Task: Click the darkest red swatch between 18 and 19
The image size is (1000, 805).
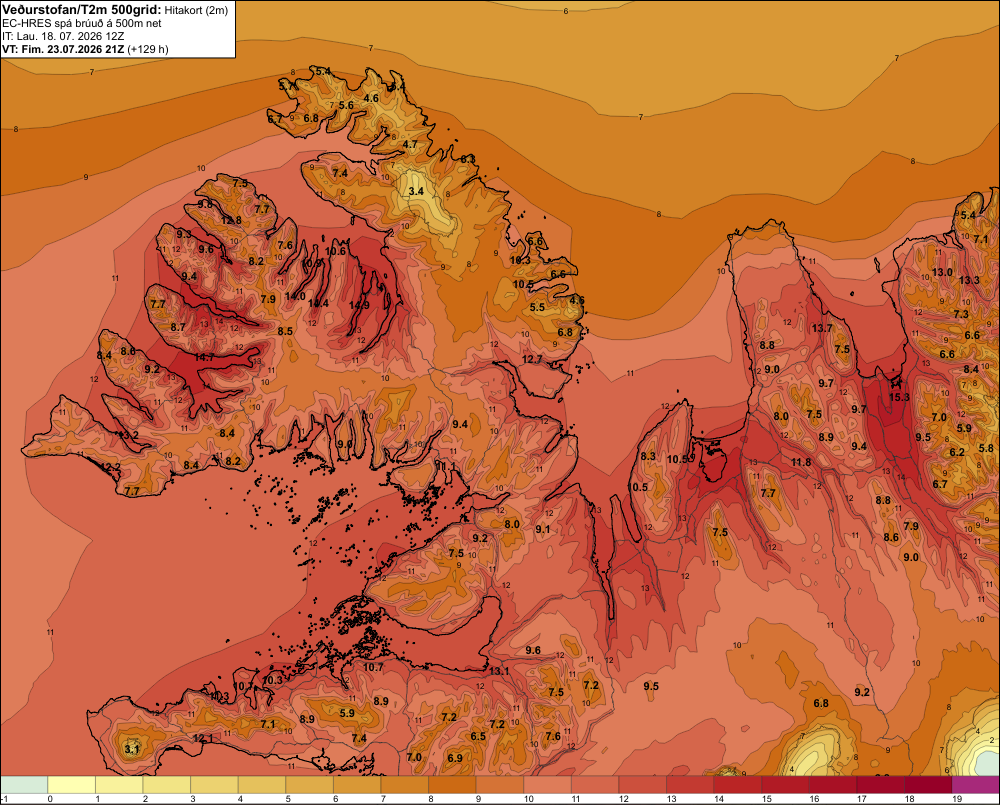Action: (928, 785)
